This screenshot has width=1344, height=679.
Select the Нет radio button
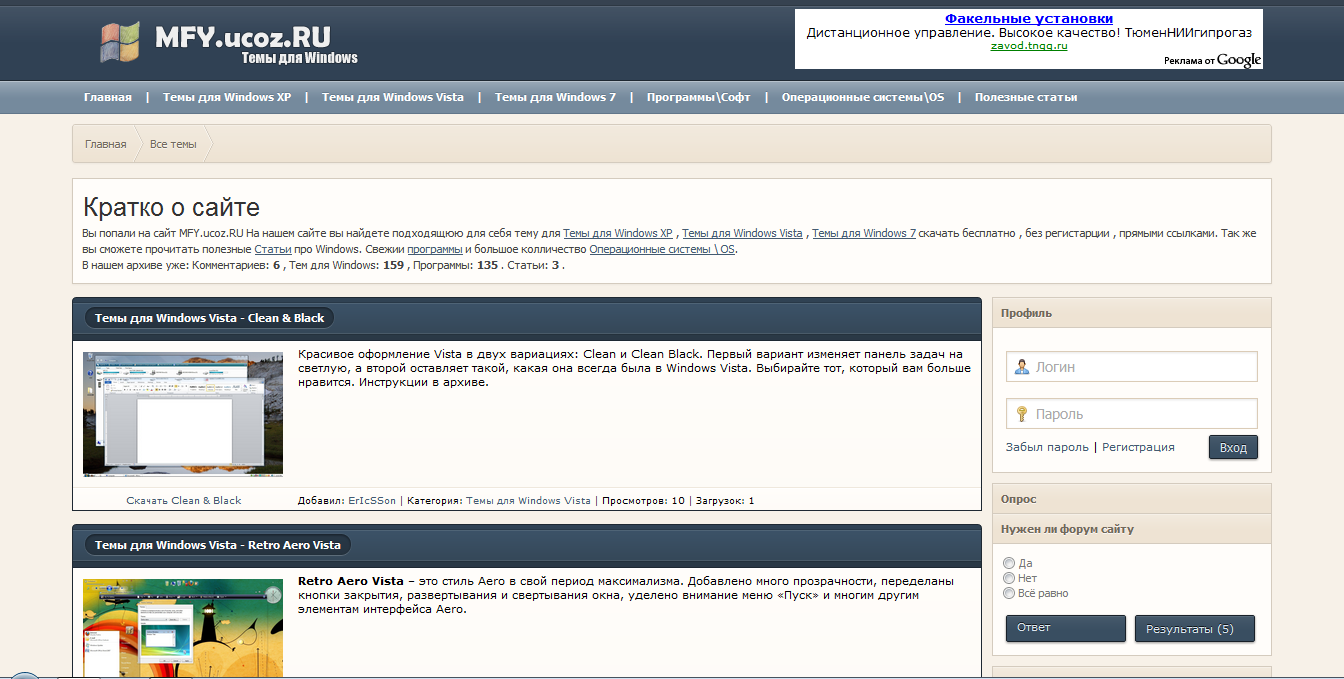[x=1009, y=578]
